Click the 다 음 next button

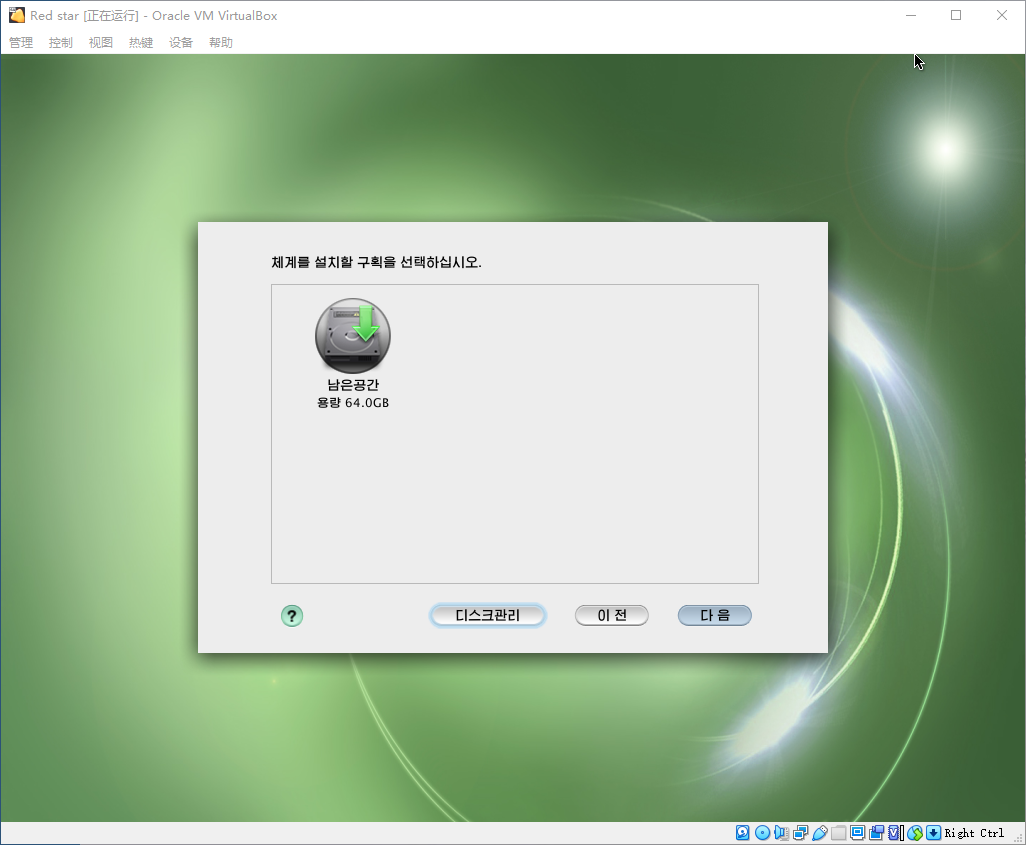(x=715, y=615)
